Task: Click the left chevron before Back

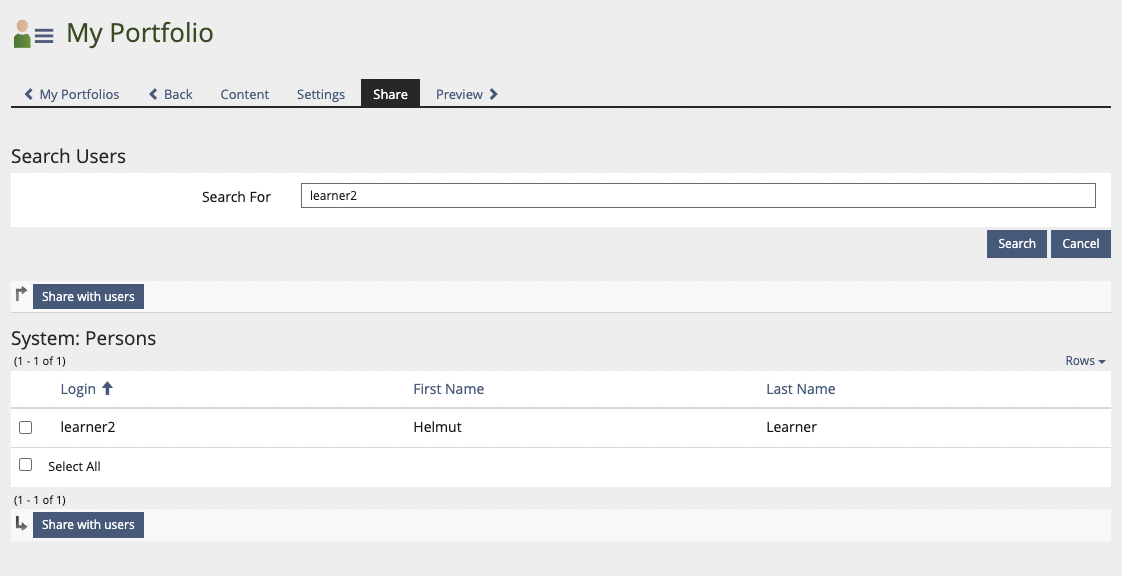Action: click(153, 94)
